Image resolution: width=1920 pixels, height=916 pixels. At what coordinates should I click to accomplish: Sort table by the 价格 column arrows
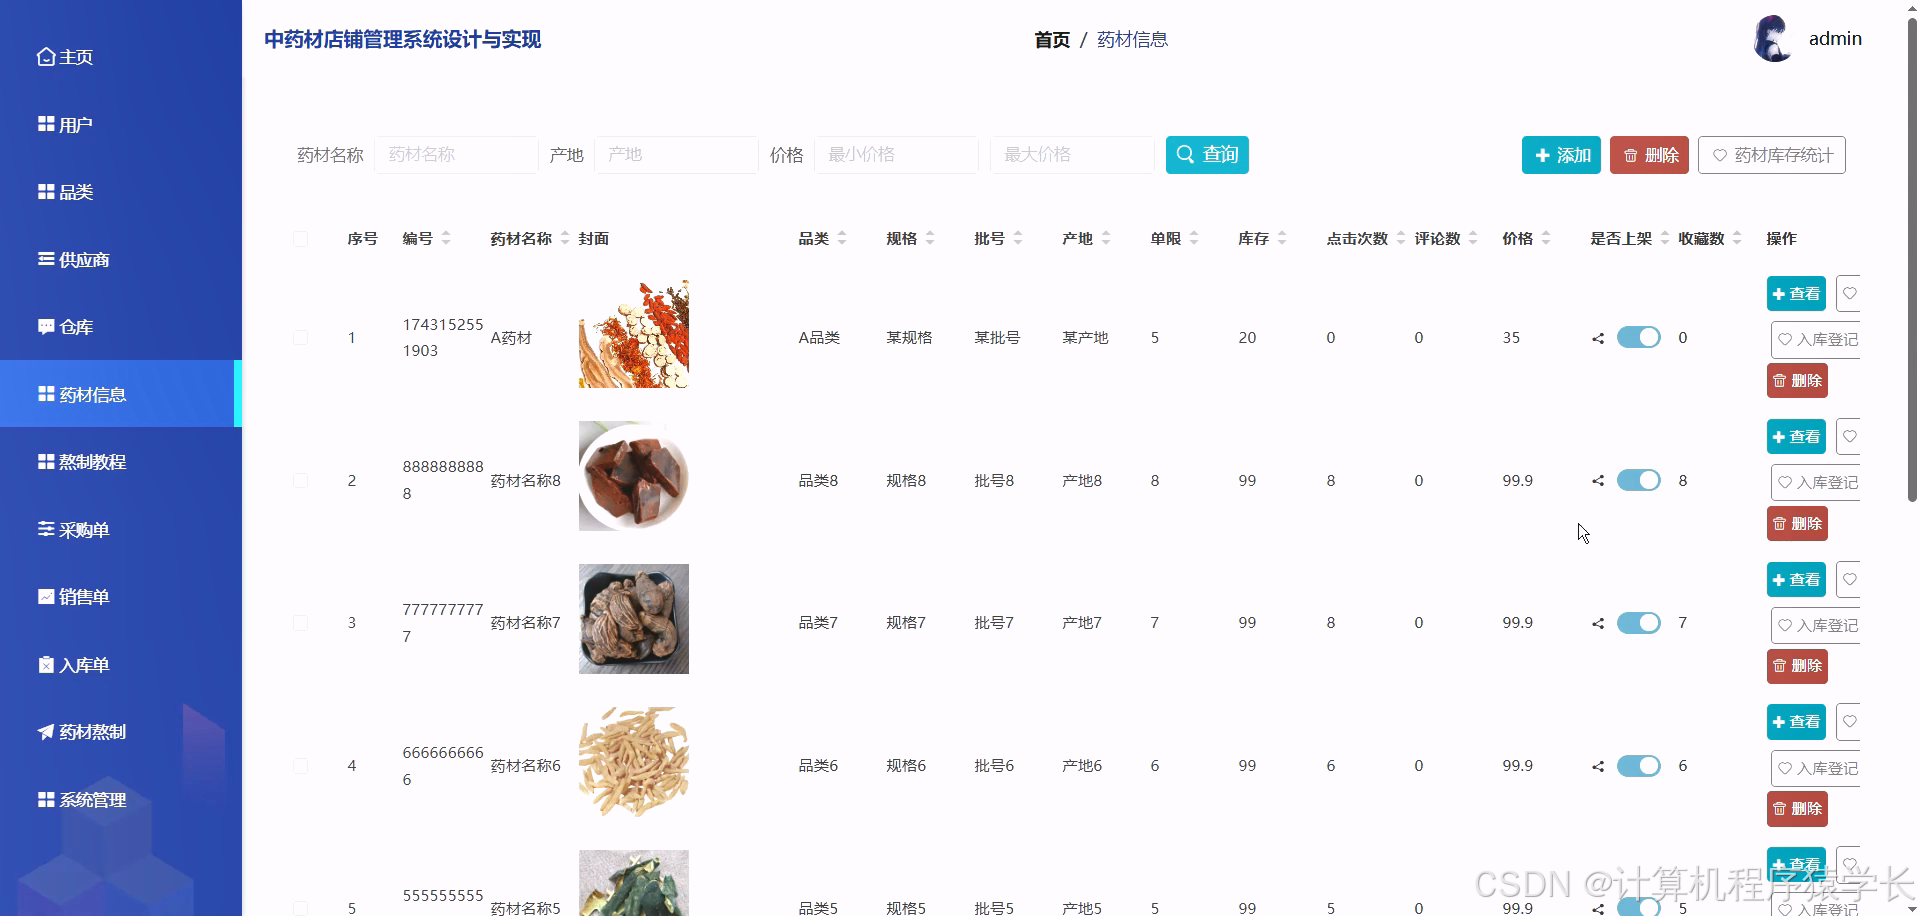[x=1546, y=238]
